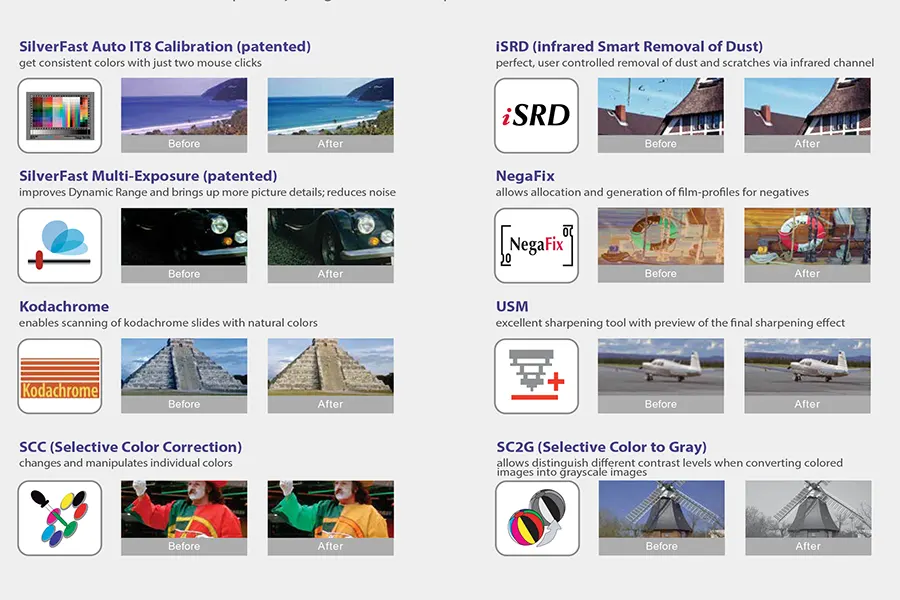Click the Kodachrome logo icon

tap(60, 376)
